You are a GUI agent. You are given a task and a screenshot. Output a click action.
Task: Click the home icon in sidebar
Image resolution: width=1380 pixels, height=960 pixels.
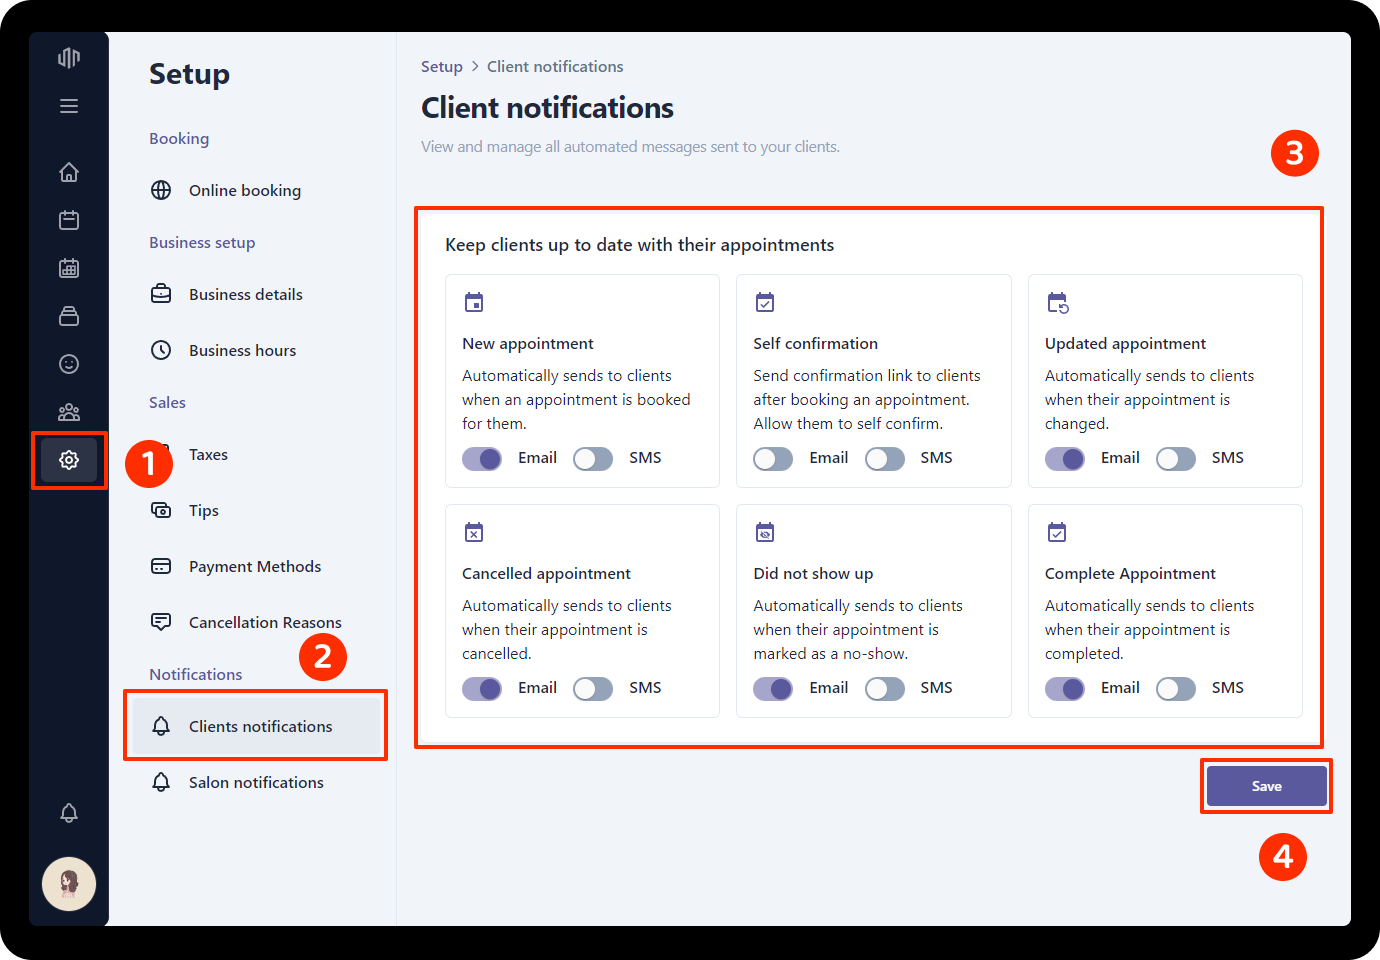[69, 172]
